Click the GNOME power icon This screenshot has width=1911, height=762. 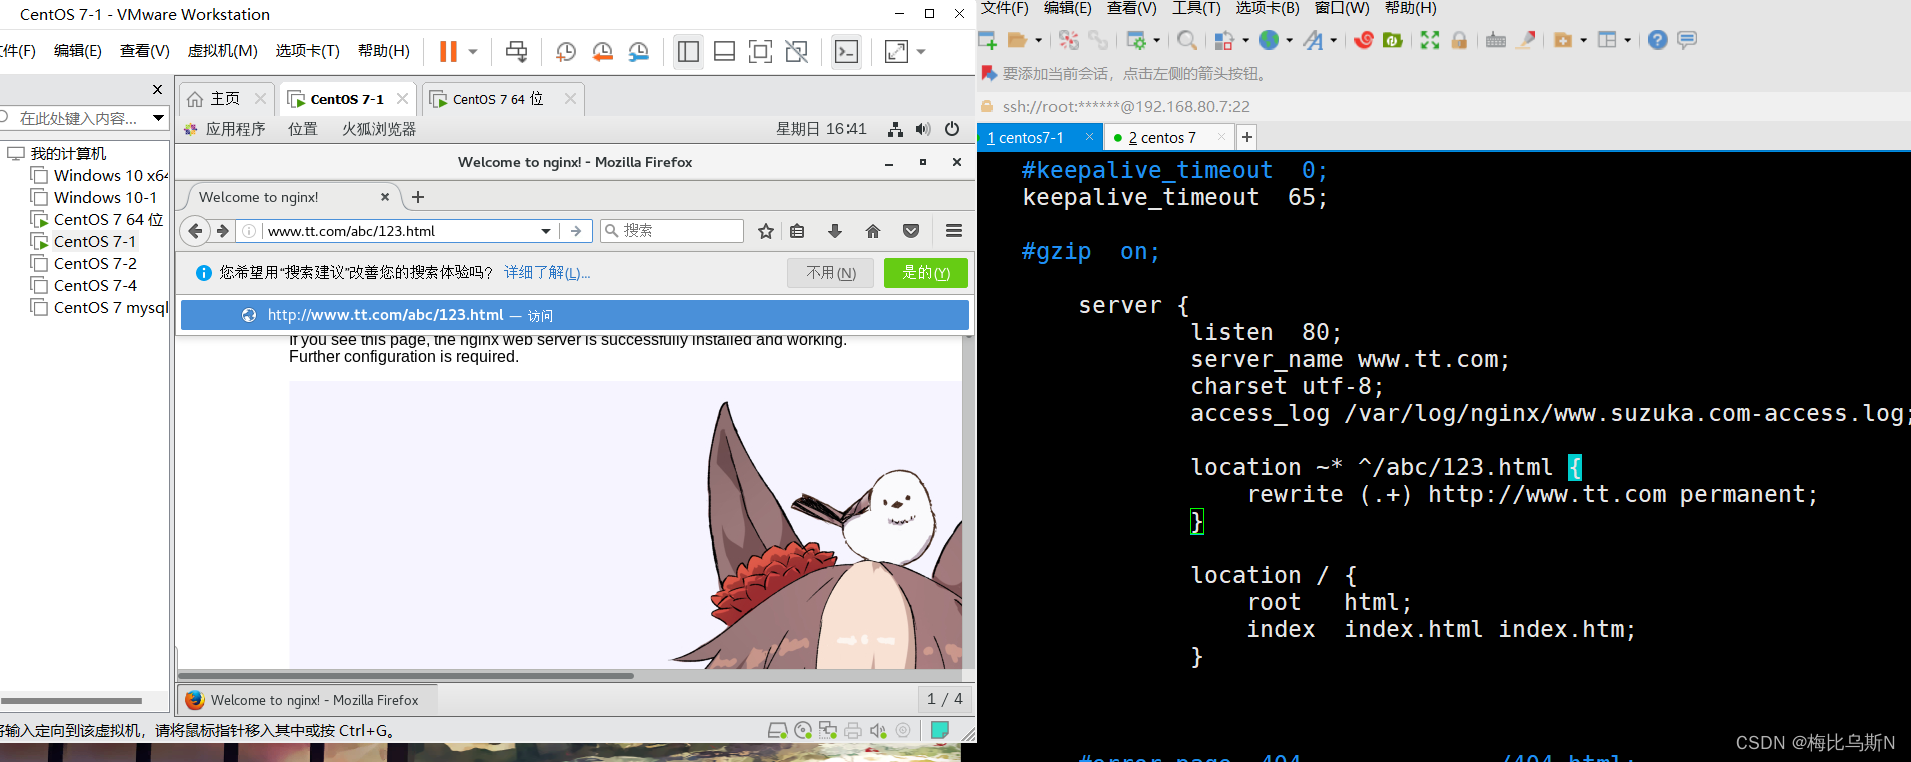952,129
